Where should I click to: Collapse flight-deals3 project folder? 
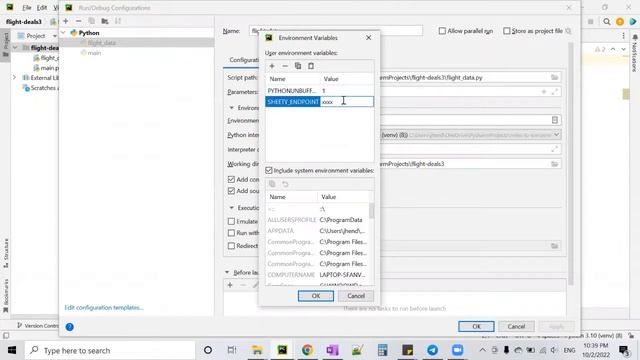point(15,48)
